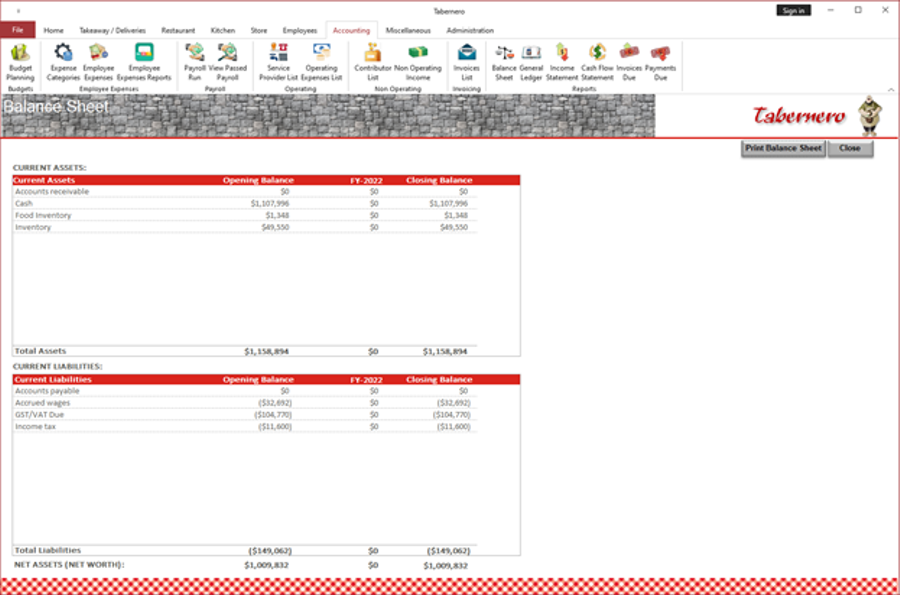Click Current Assets column header

[x=44, y=180]
